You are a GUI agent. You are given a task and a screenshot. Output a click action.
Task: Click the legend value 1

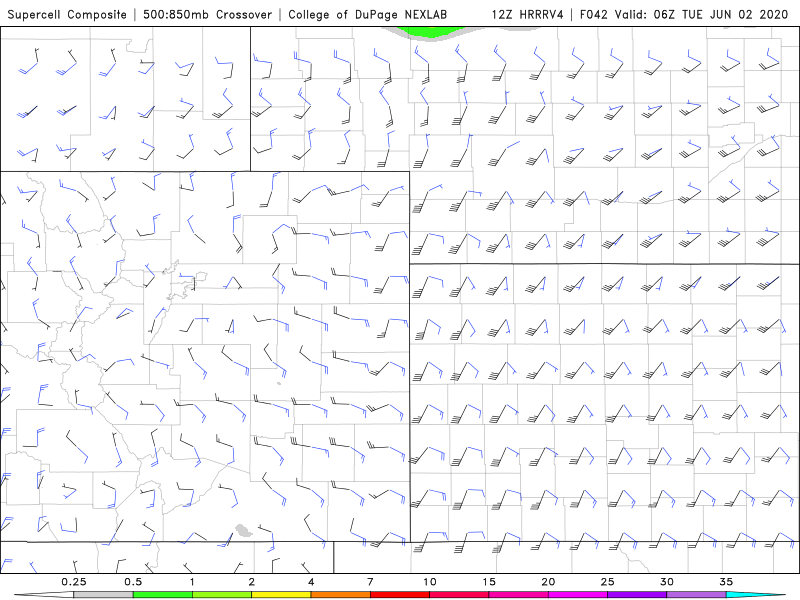(192, 582)
